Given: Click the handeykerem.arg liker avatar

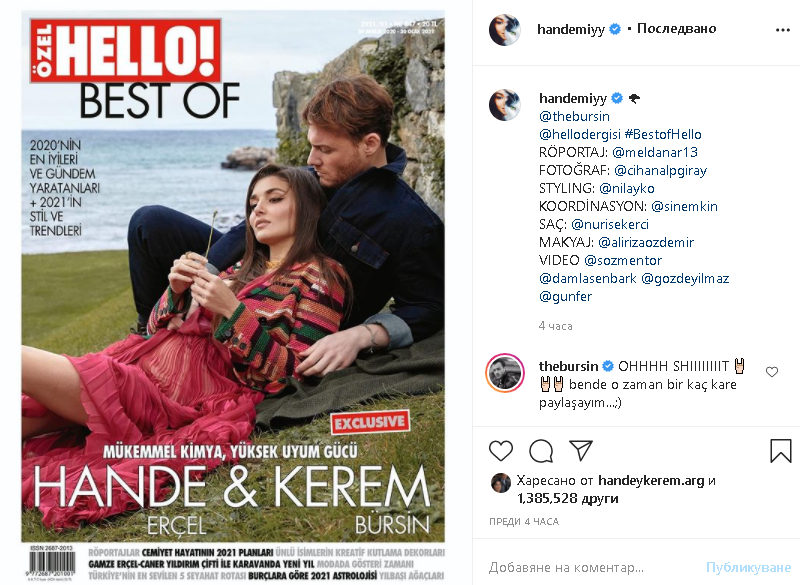Looking at the screenshot, I should (x=501, y=482).
